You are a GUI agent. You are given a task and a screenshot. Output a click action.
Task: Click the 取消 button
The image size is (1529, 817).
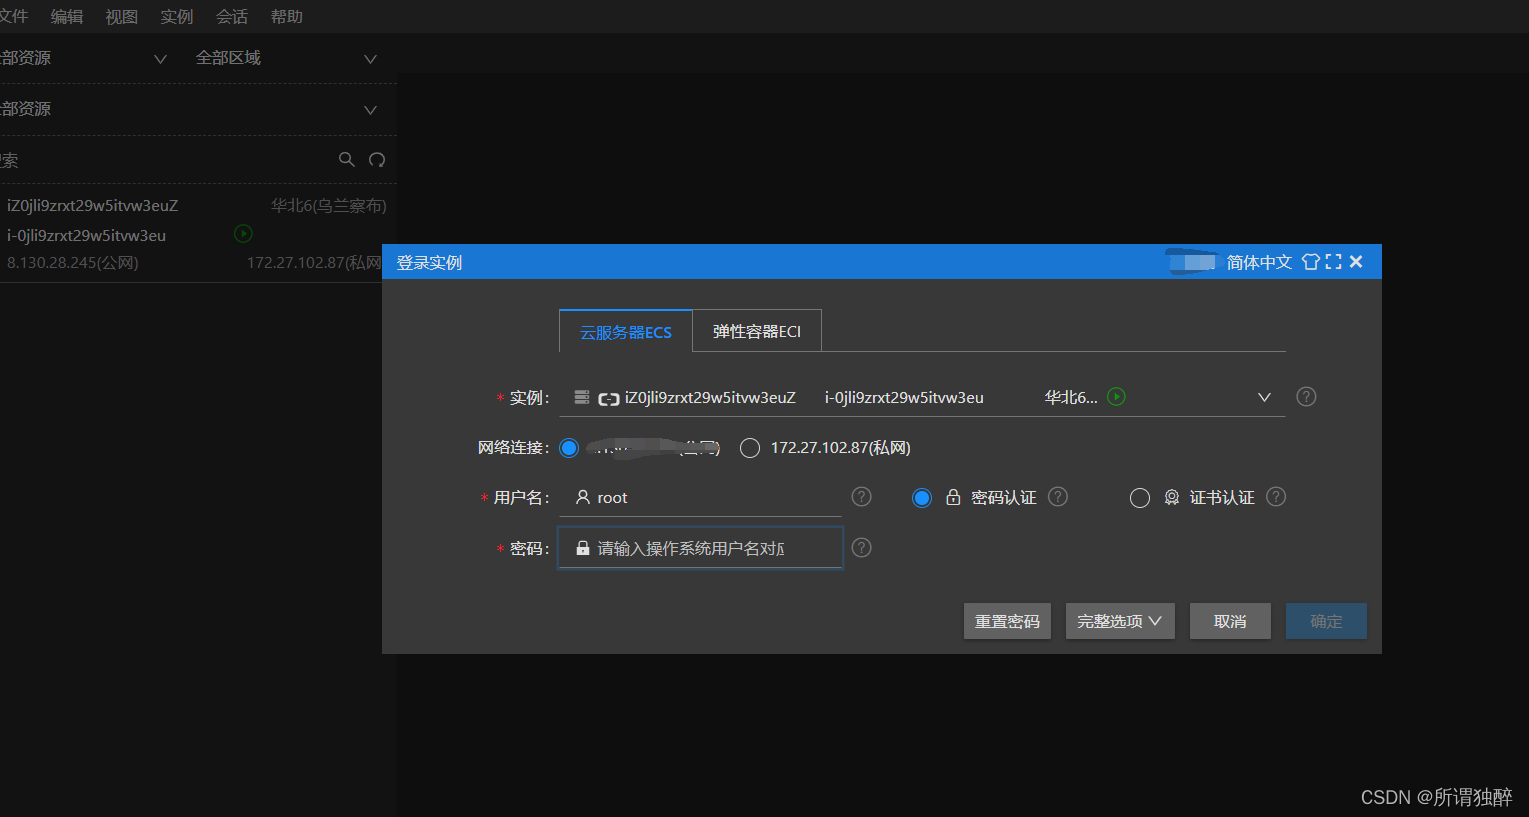(x=1230, y=621)
